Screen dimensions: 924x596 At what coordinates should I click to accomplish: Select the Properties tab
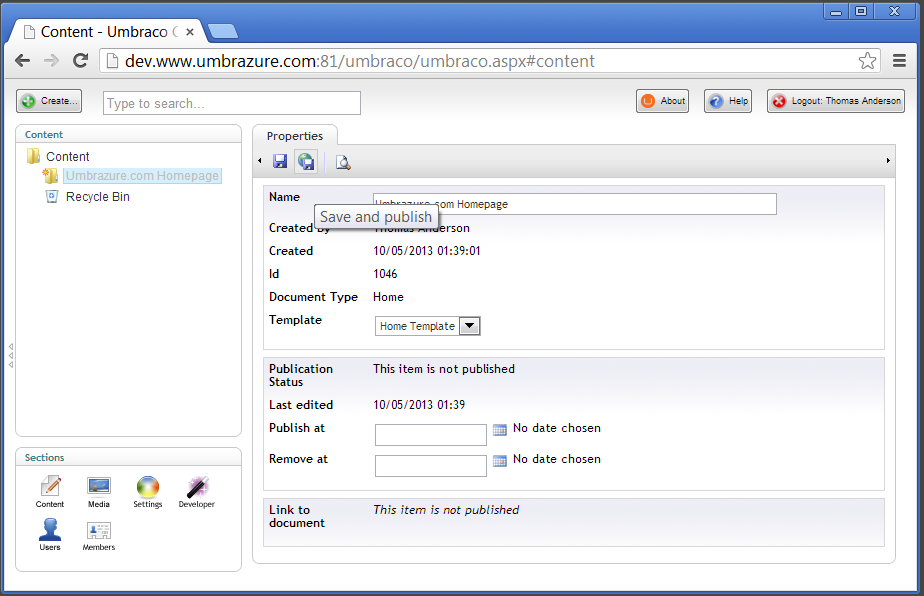295,136
